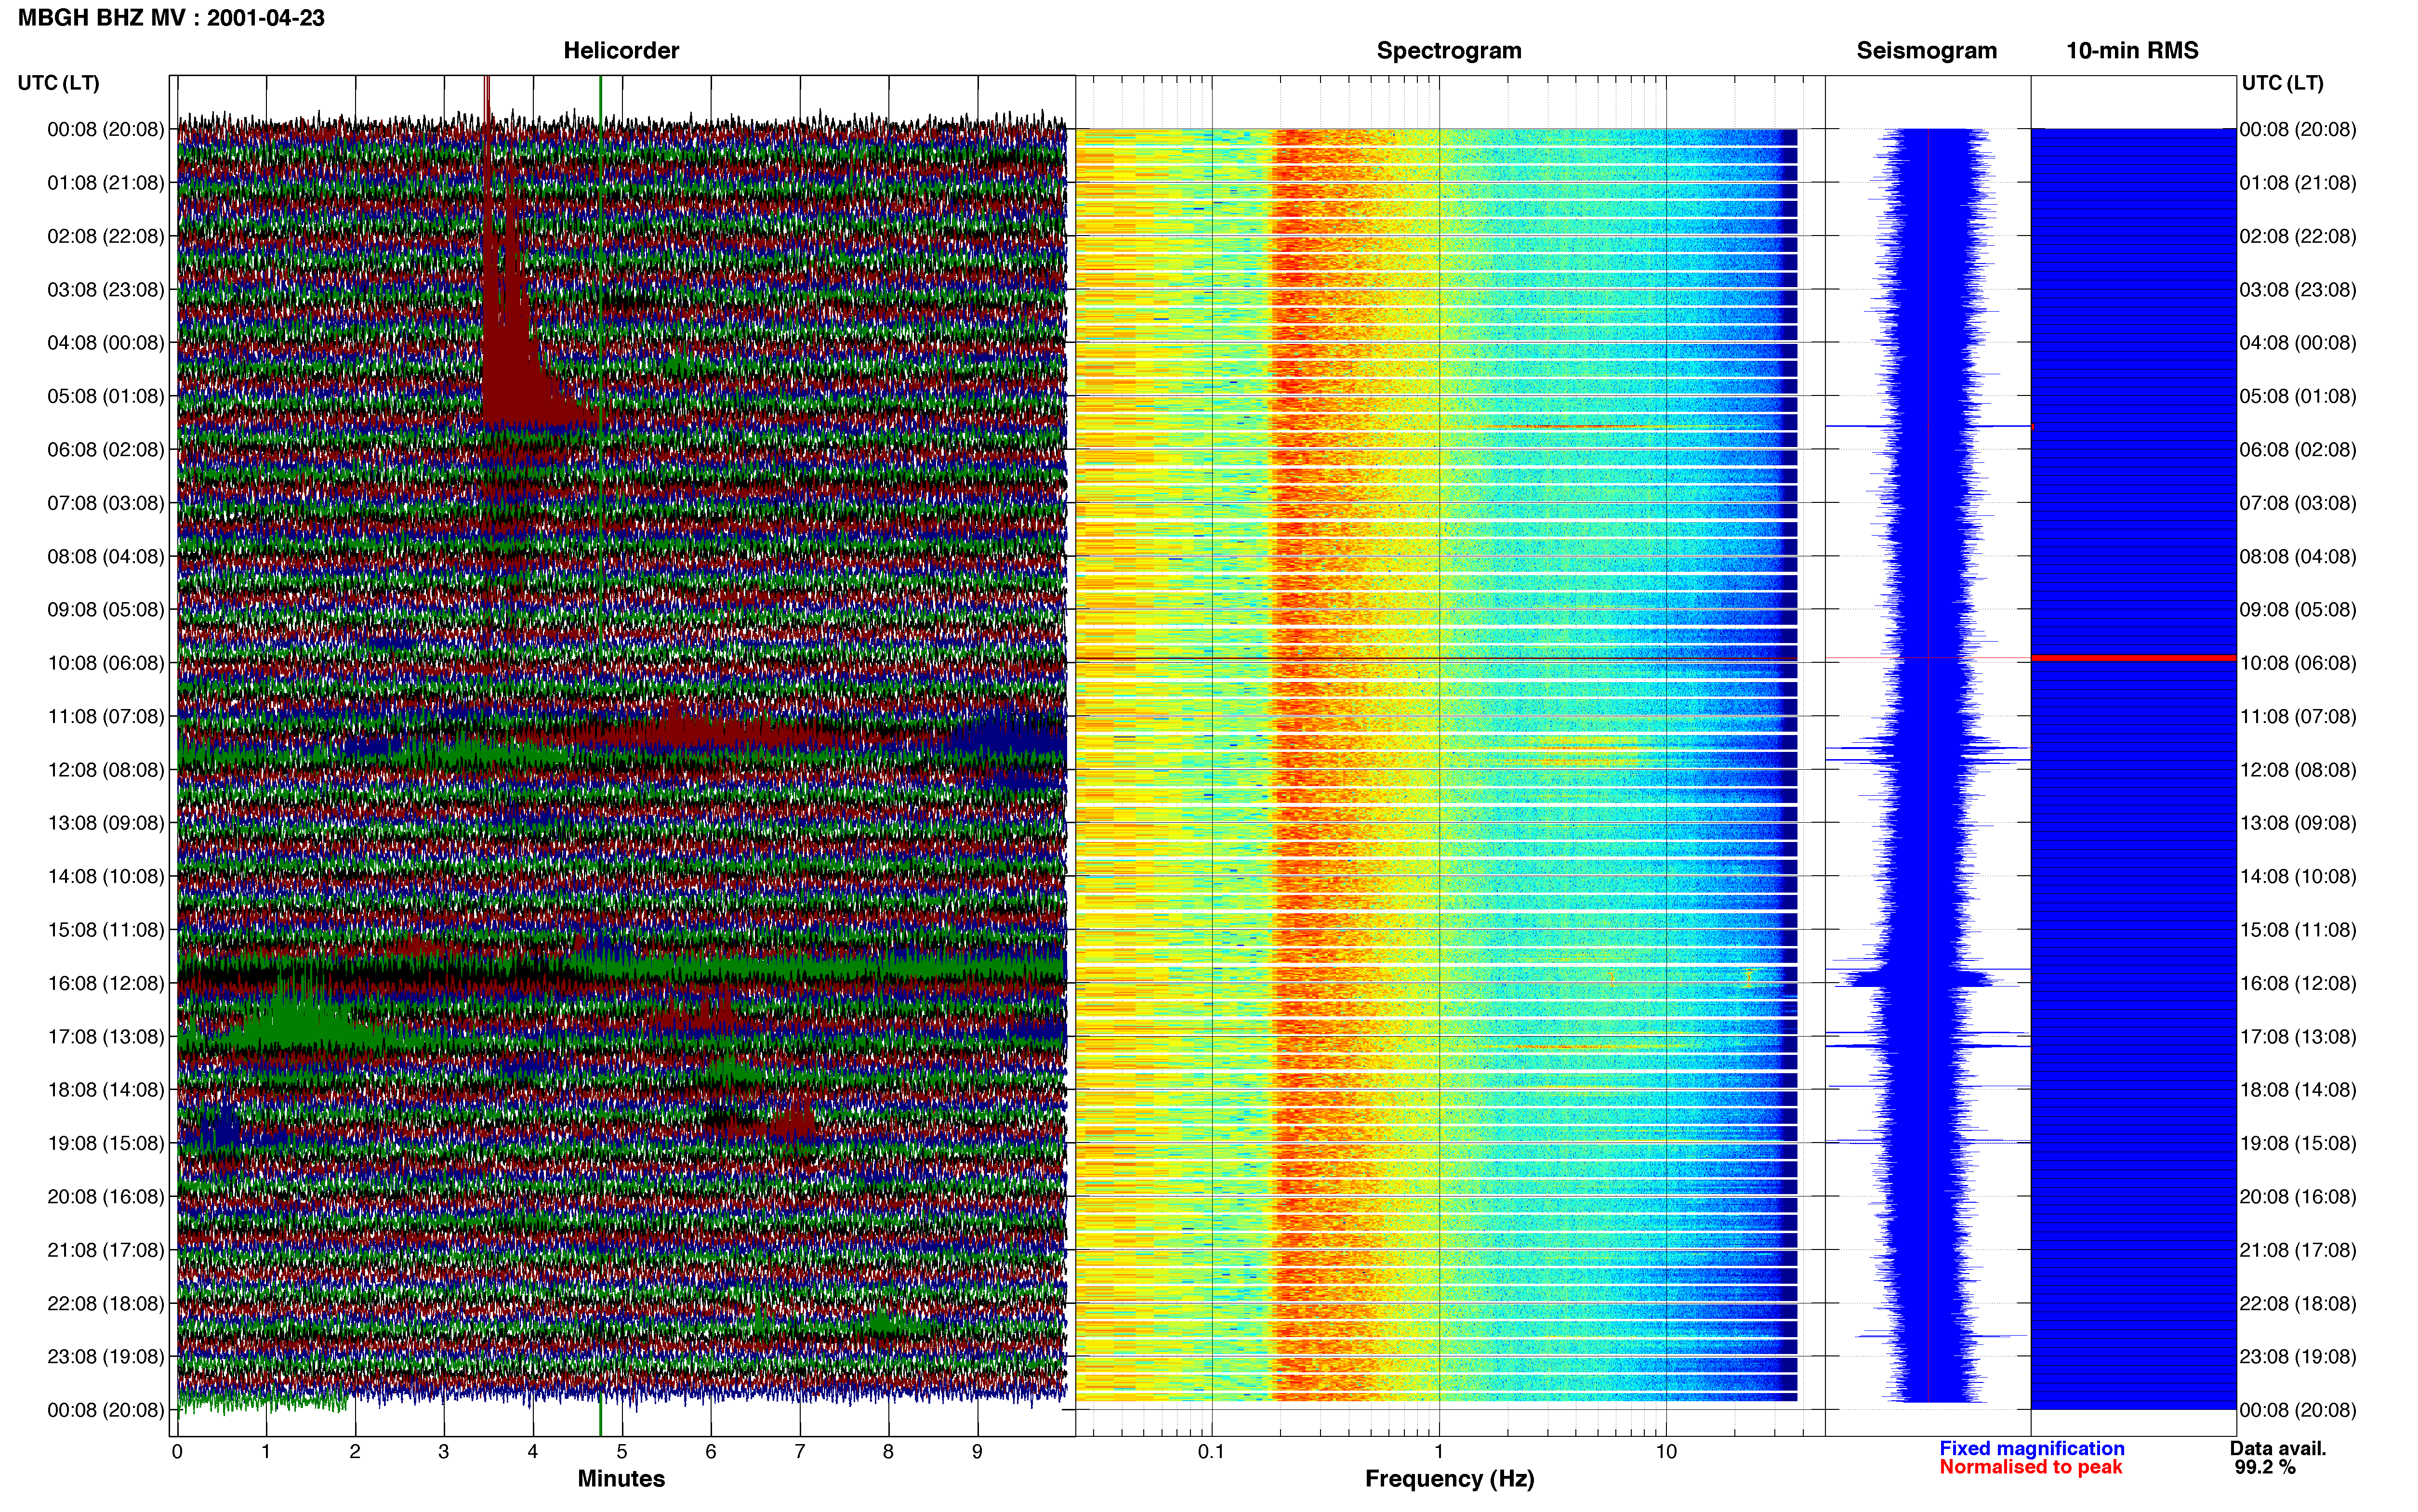Click '19:08 (15:08)' on the helicorder time axis
This screenshot has width=2418, height=1512.
pos(106,1143)
